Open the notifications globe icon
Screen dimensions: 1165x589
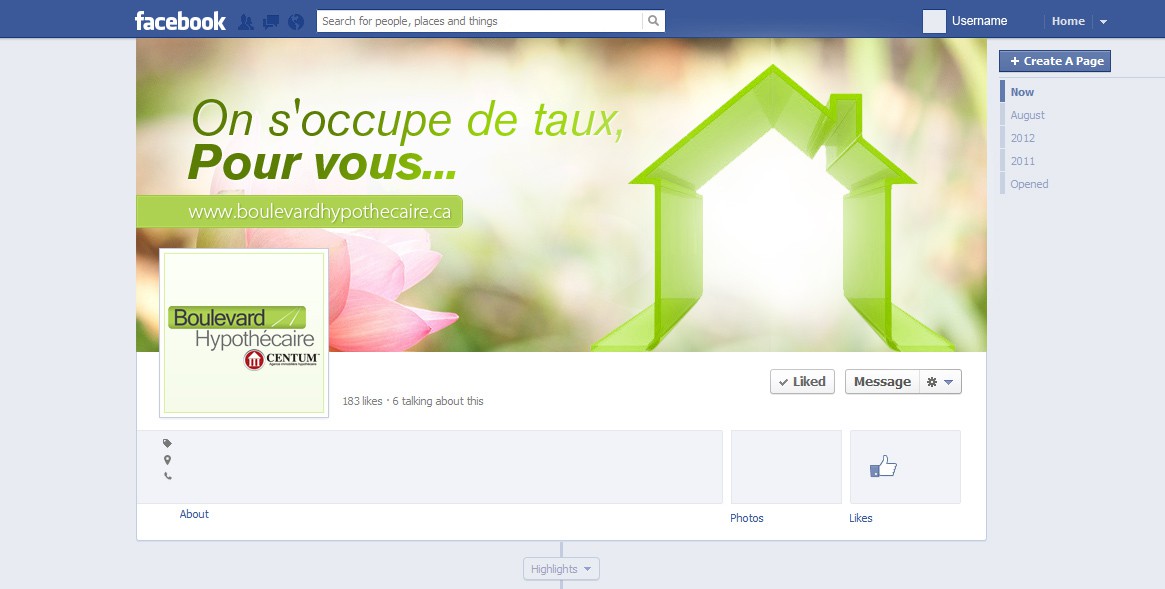click(x=296, y=22)
